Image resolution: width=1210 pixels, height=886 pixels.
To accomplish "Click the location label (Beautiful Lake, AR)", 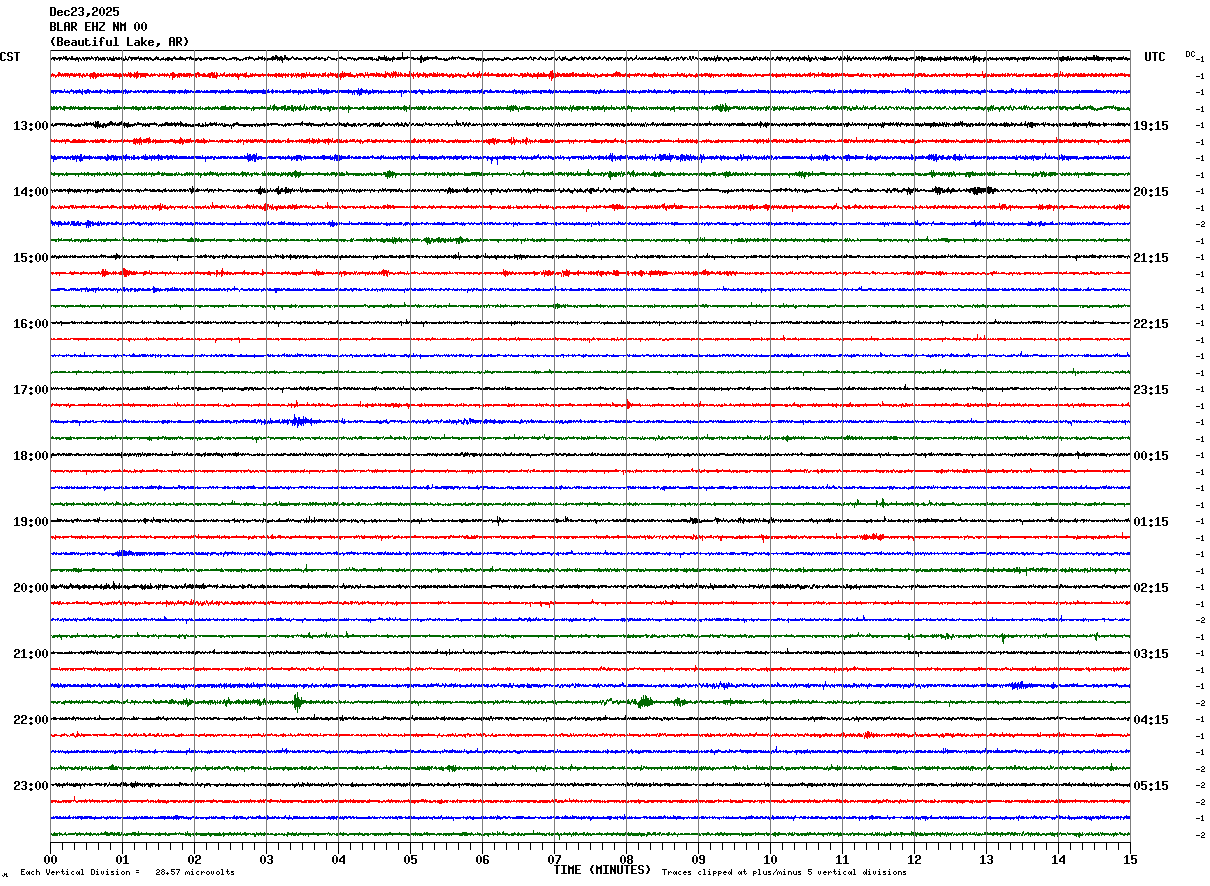I will coord(119,42).
